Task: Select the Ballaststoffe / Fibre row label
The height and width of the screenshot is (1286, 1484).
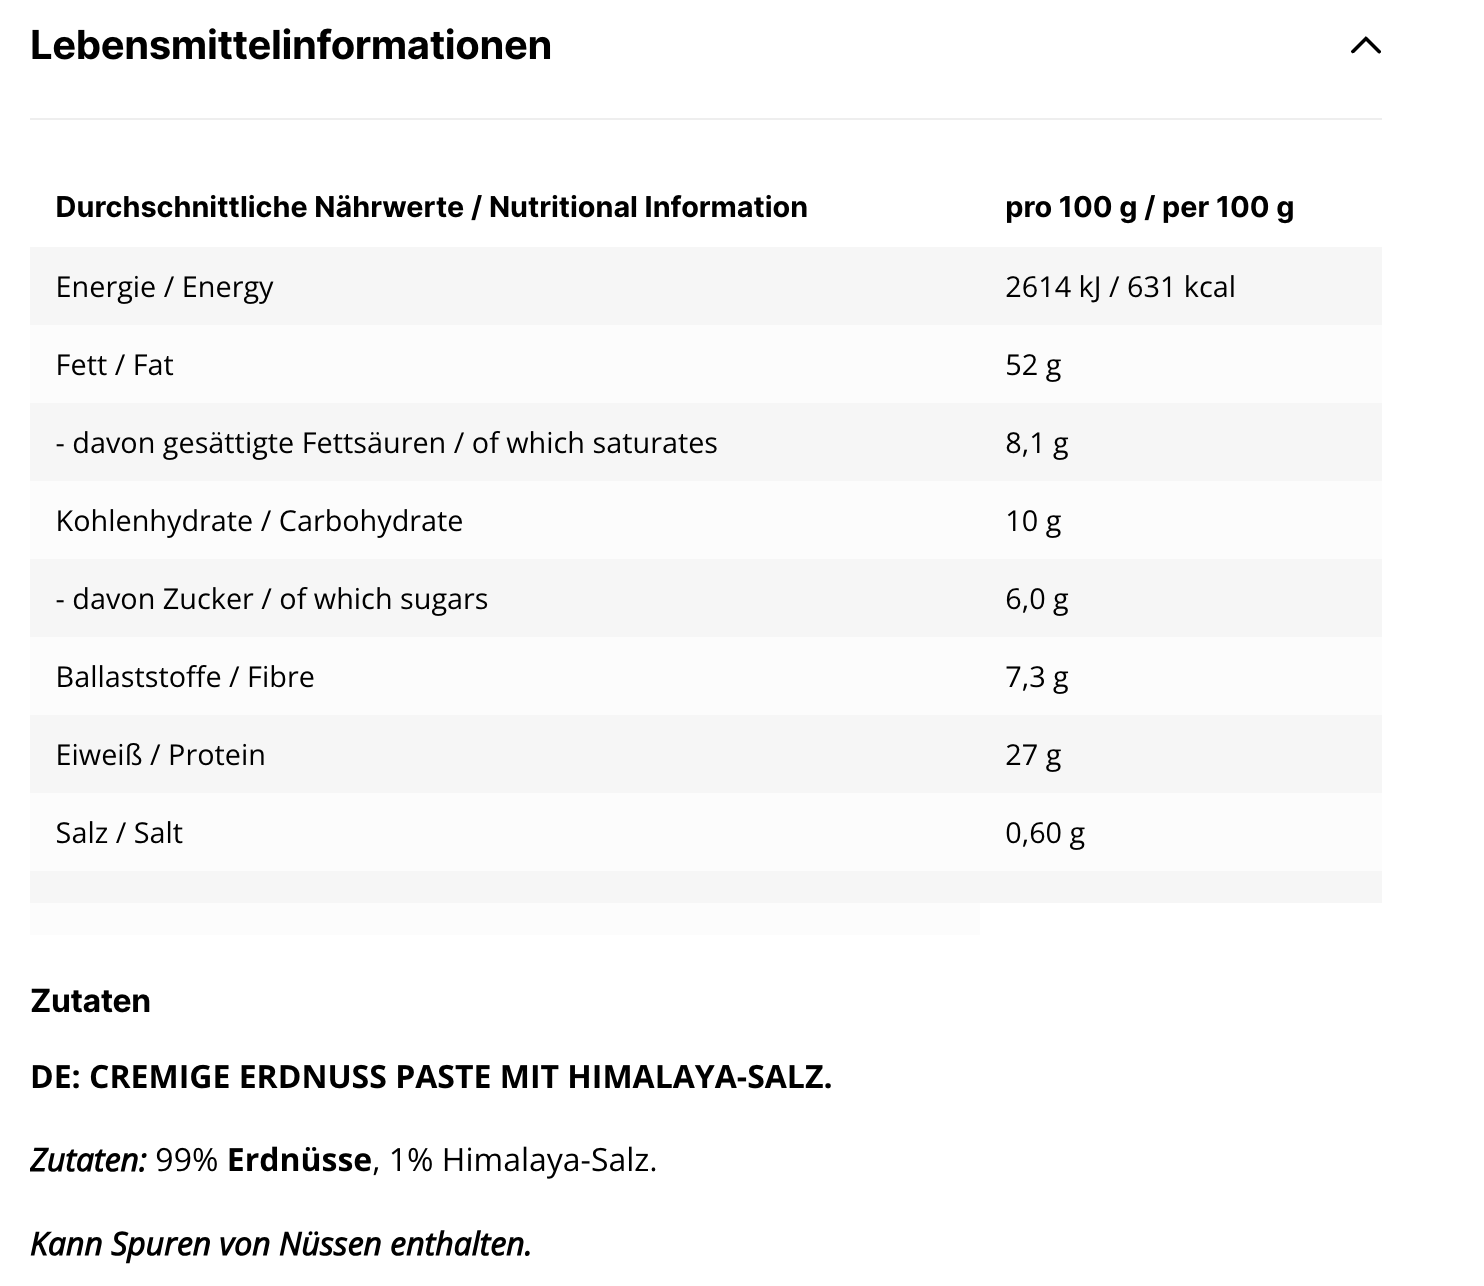Action: [x=185, y=677]
